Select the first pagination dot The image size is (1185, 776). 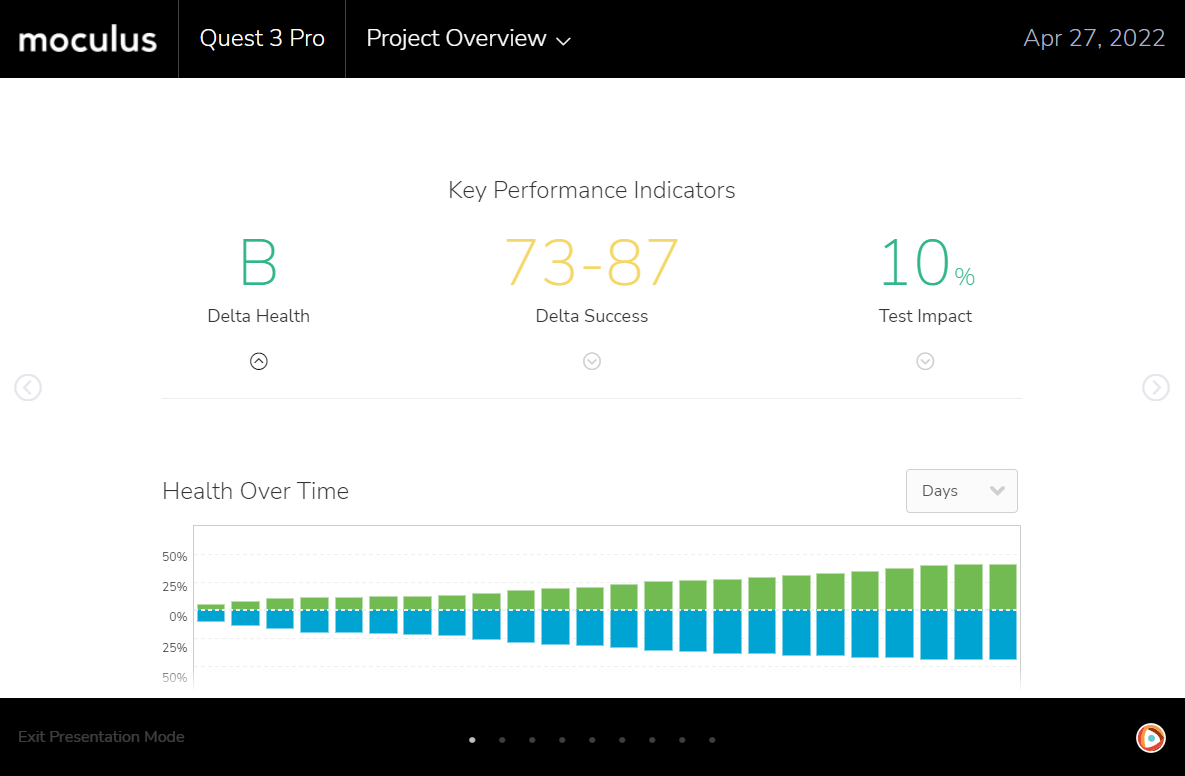472,740
